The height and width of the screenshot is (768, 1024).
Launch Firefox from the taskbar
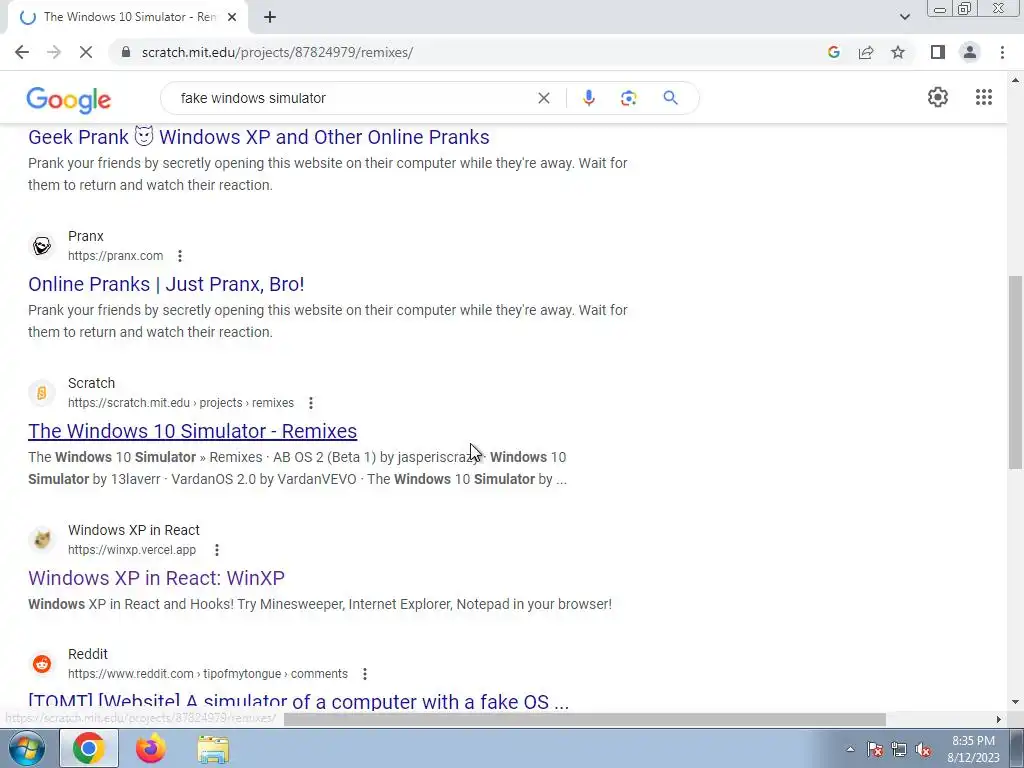pos(151,748)
